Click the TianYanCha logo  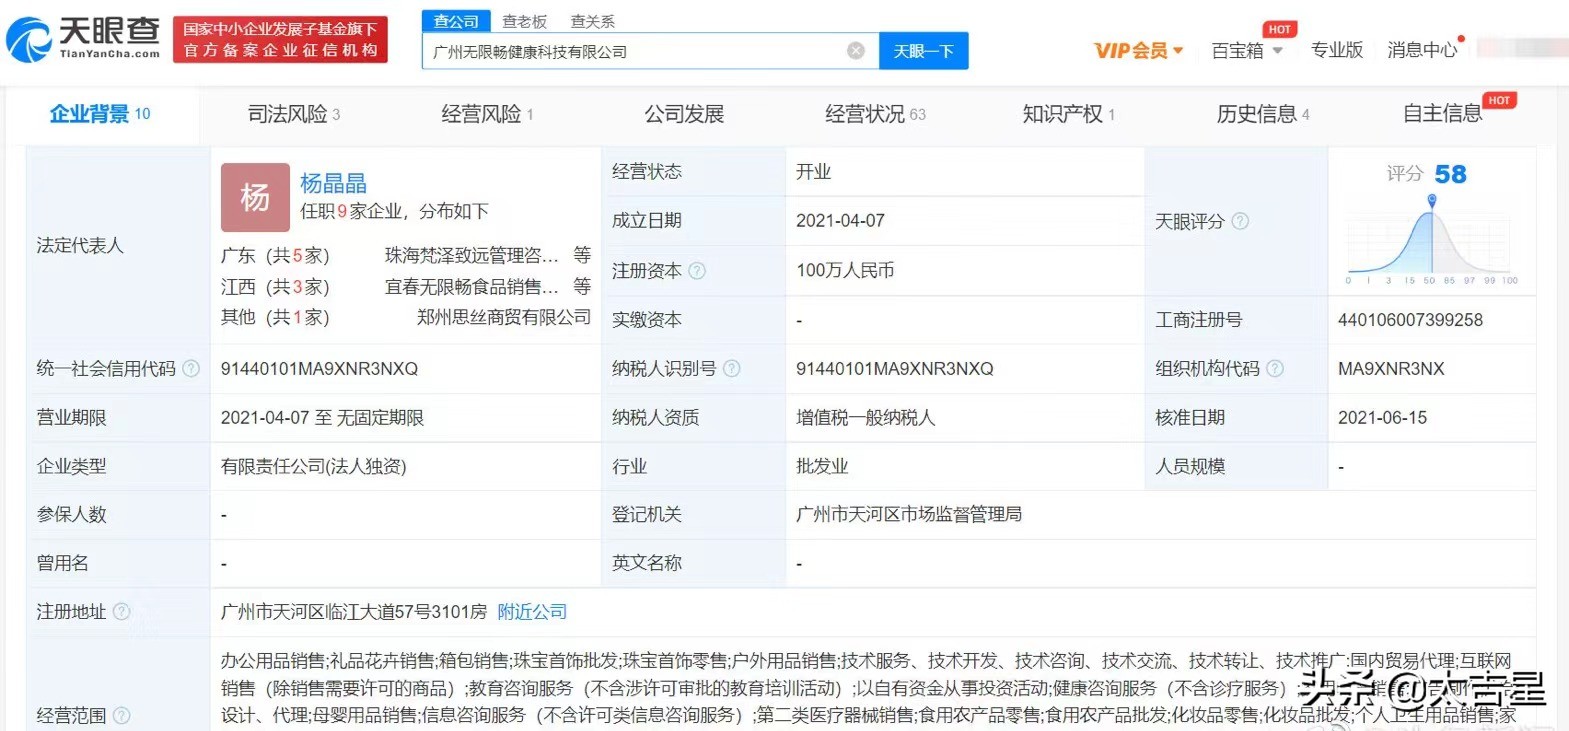83,38
